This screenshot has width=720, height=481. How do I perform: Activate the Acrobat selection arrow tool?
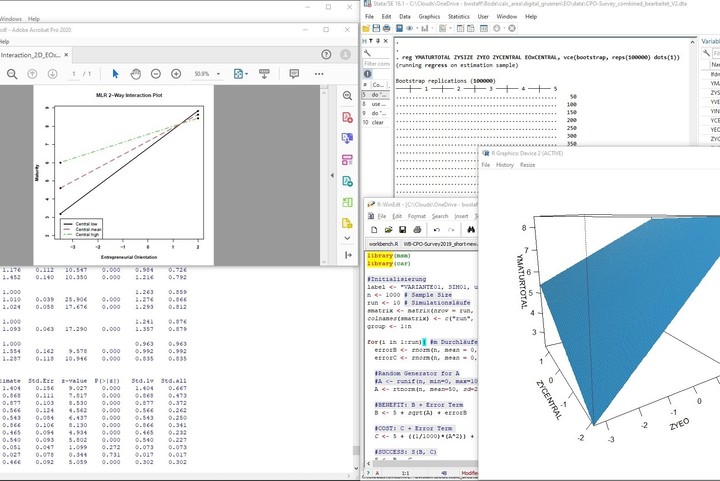[115, 74]
